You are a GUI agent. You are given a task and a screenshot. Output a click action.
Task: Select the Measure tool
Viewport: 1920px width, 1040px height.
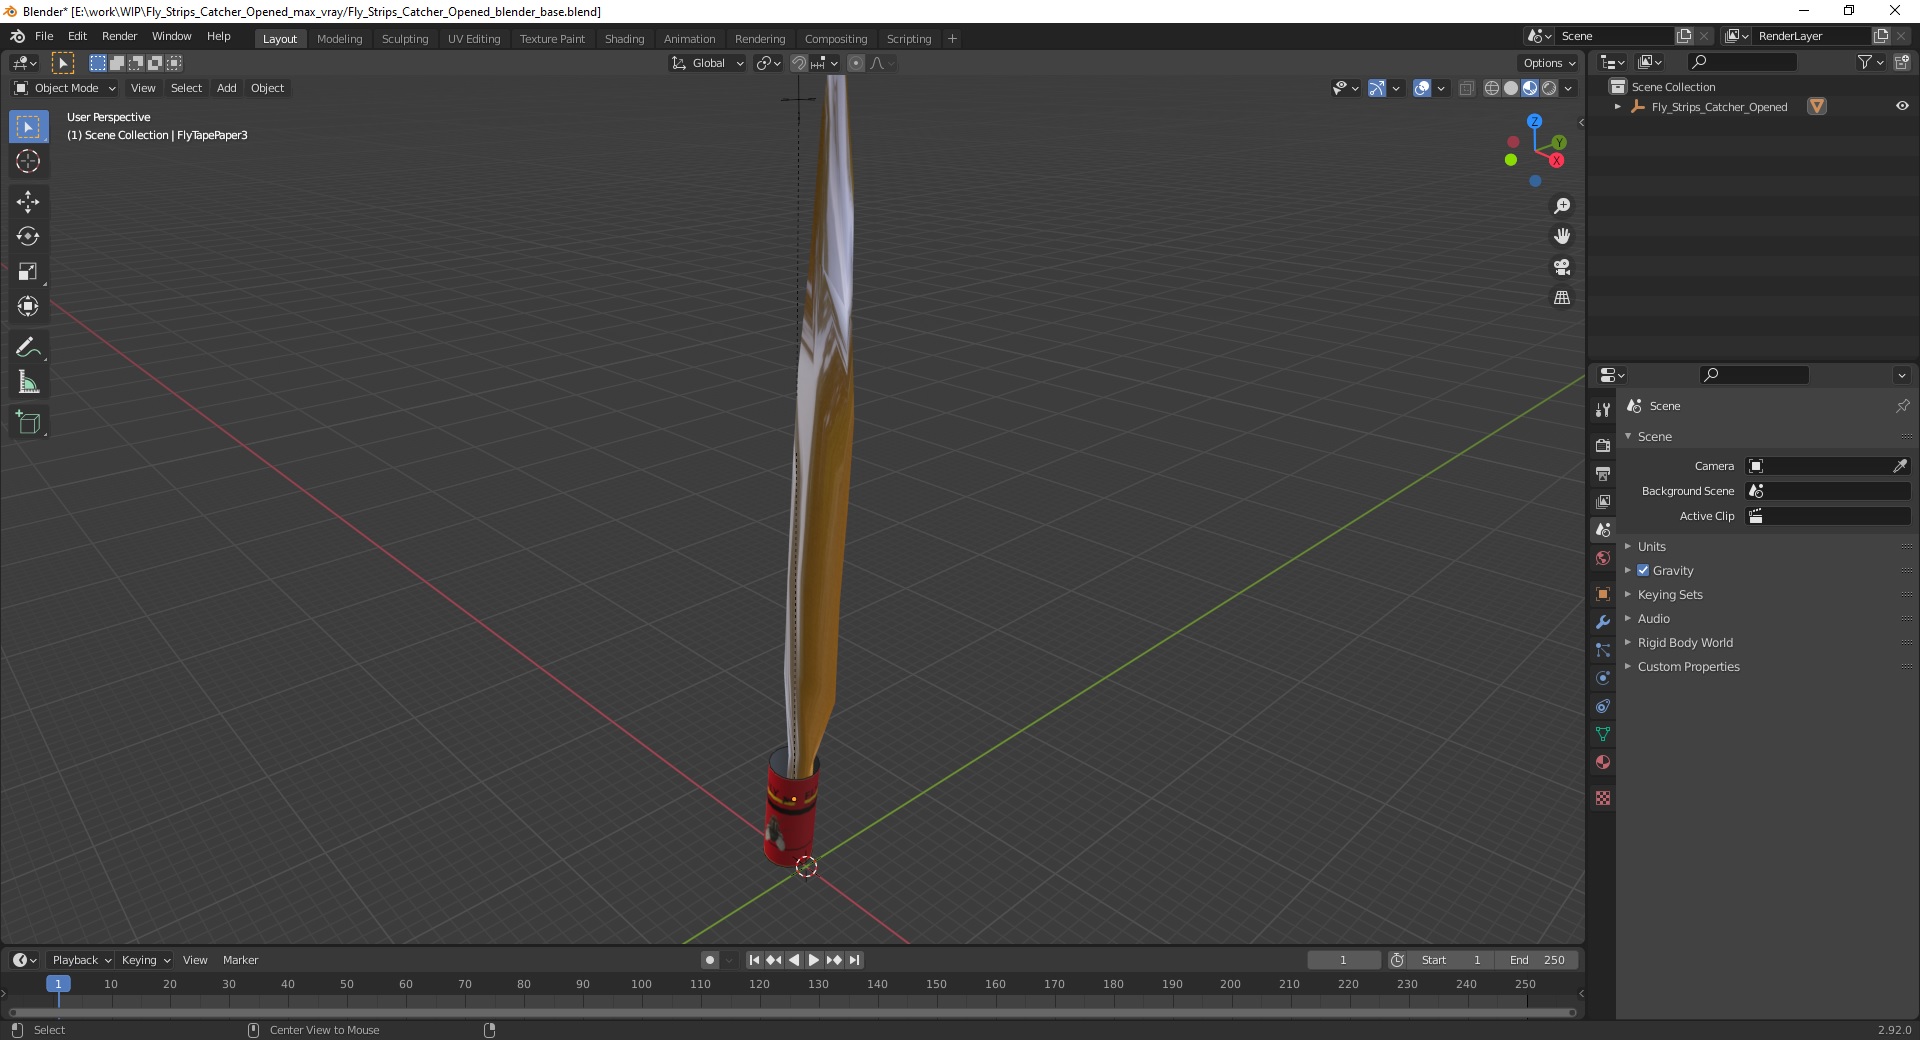[28, 382]
